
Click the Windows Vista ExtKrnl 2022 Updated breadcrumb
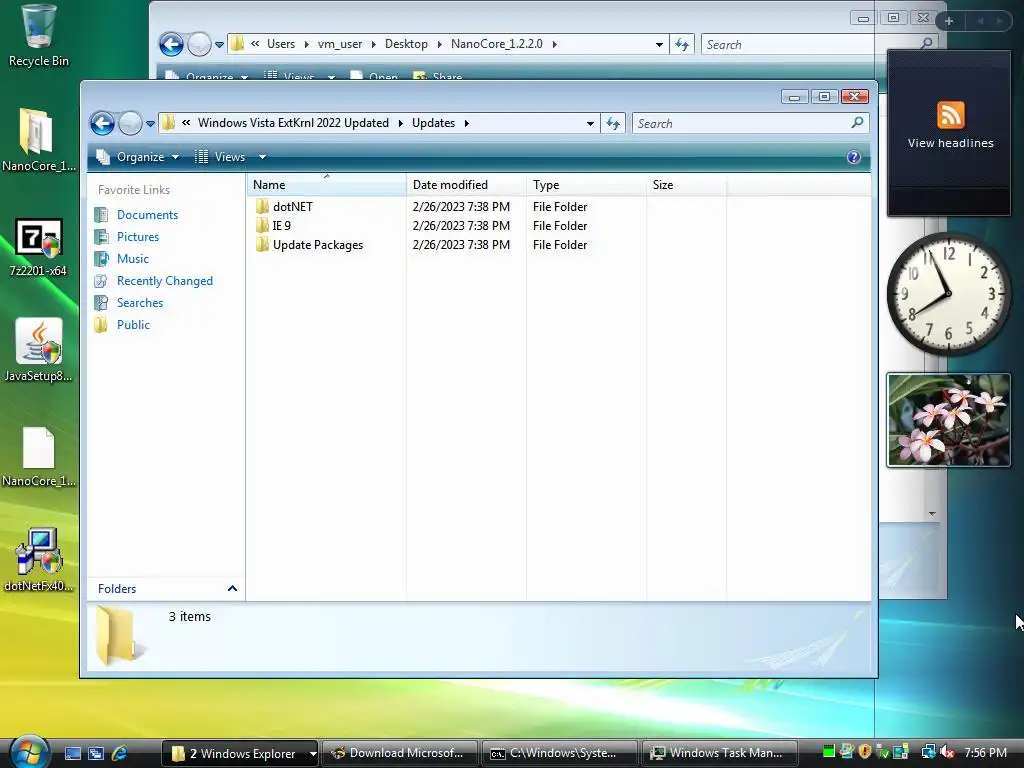(x=293, y=123)
